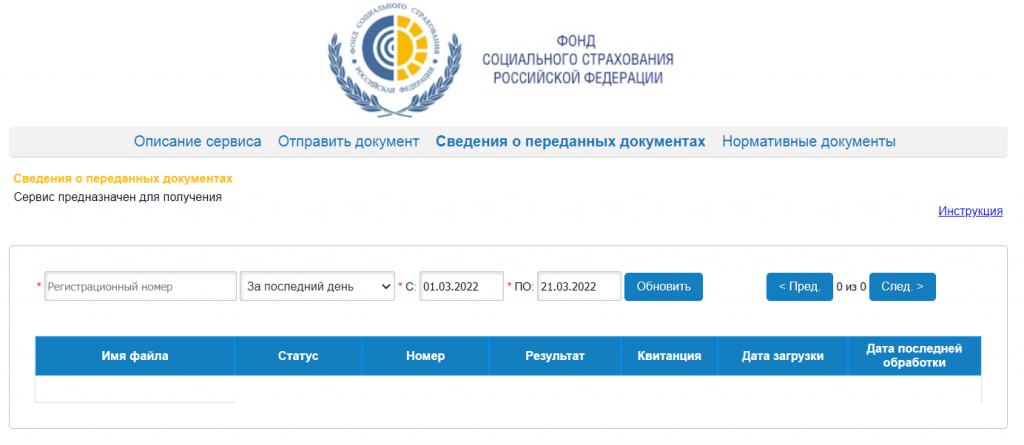The width and height of the screenshot is (1024, 445).
Task: Click the end date field 21.03.2022
Action: point(578,286)
